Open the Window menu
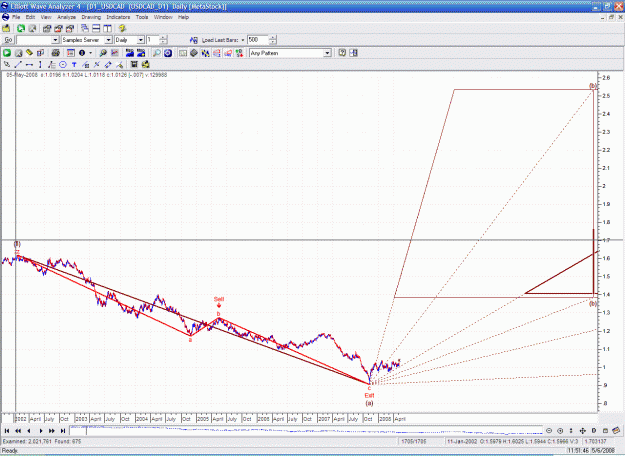This screenshot has height=456, width=625. [163, 17]
